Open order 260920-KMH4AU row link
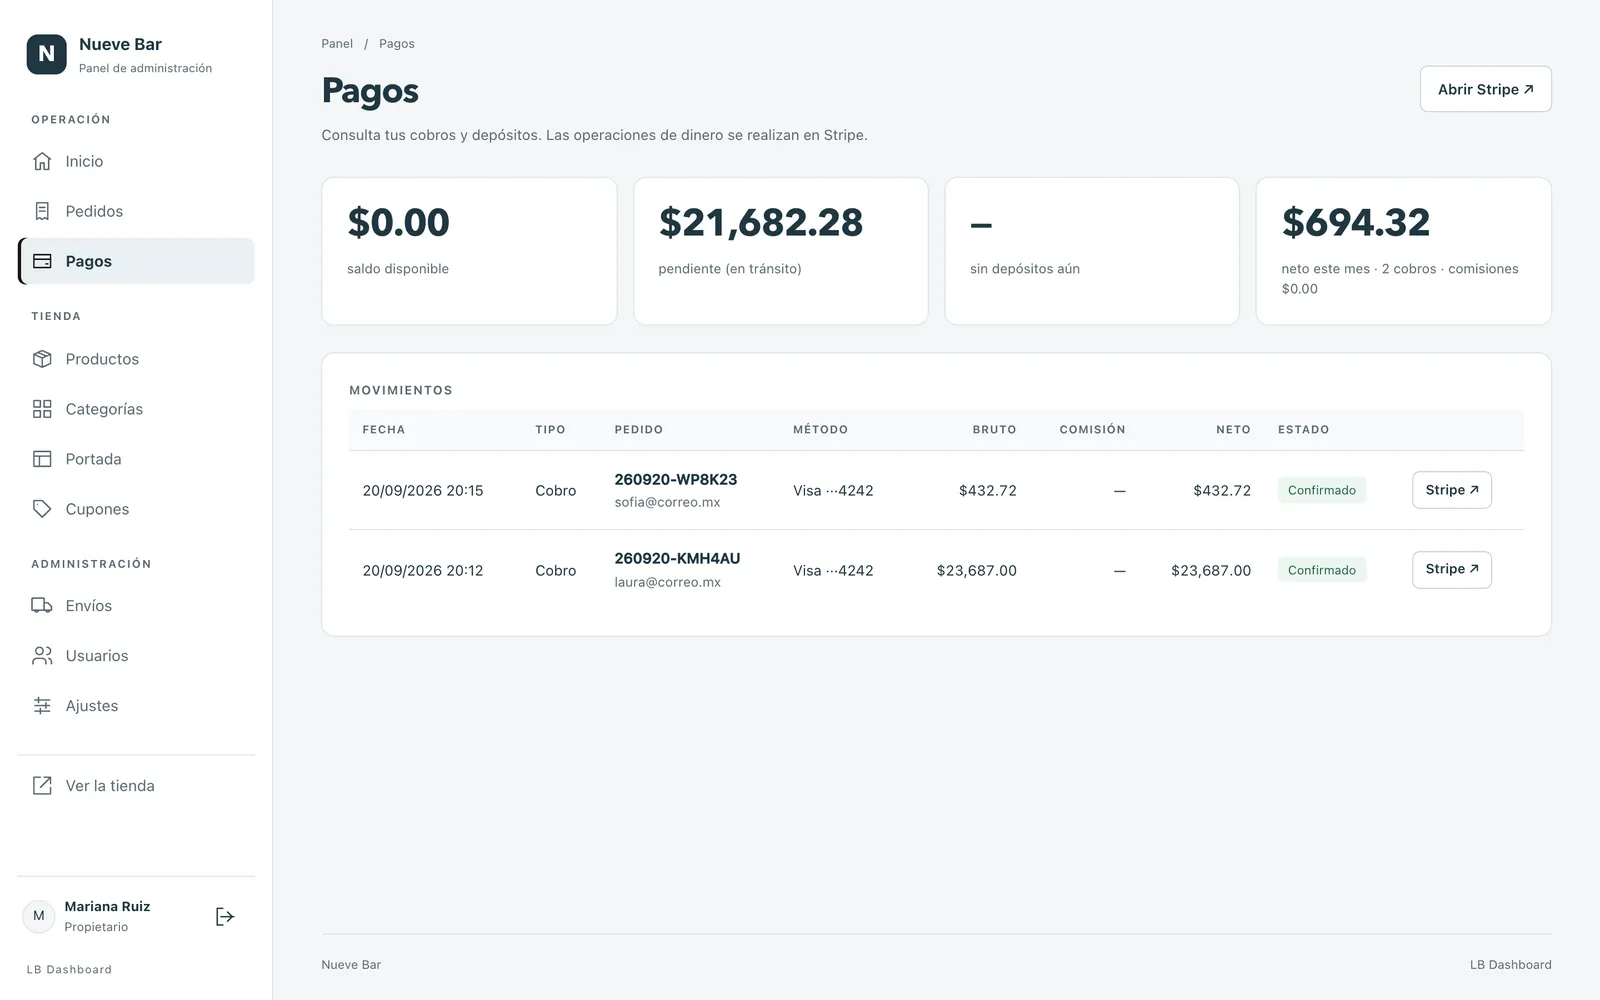The image size is (1600, 1000). [677, 559]
